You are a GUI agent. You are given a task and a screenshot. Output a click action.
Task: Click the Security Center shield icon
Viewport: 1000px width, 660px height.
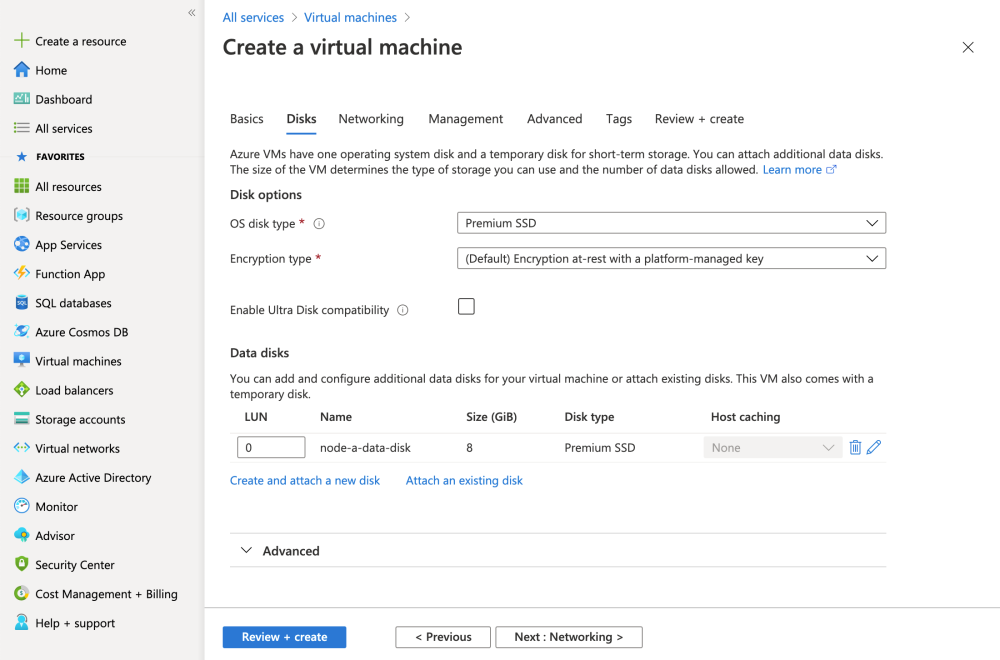pos(22,565)
